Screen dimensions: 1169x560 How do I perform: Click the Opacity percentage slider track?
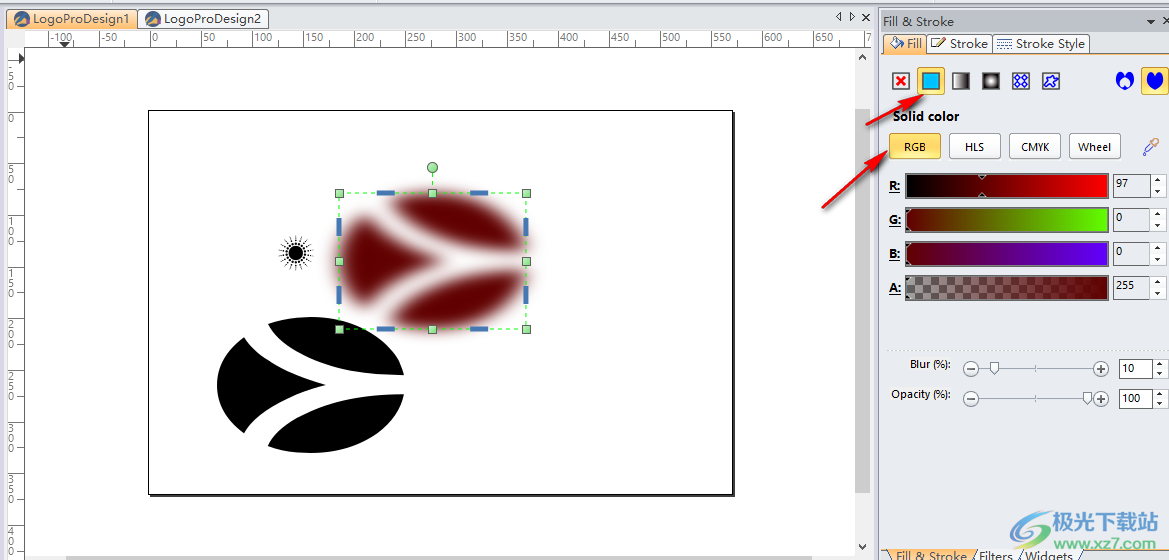[1036, 399]
